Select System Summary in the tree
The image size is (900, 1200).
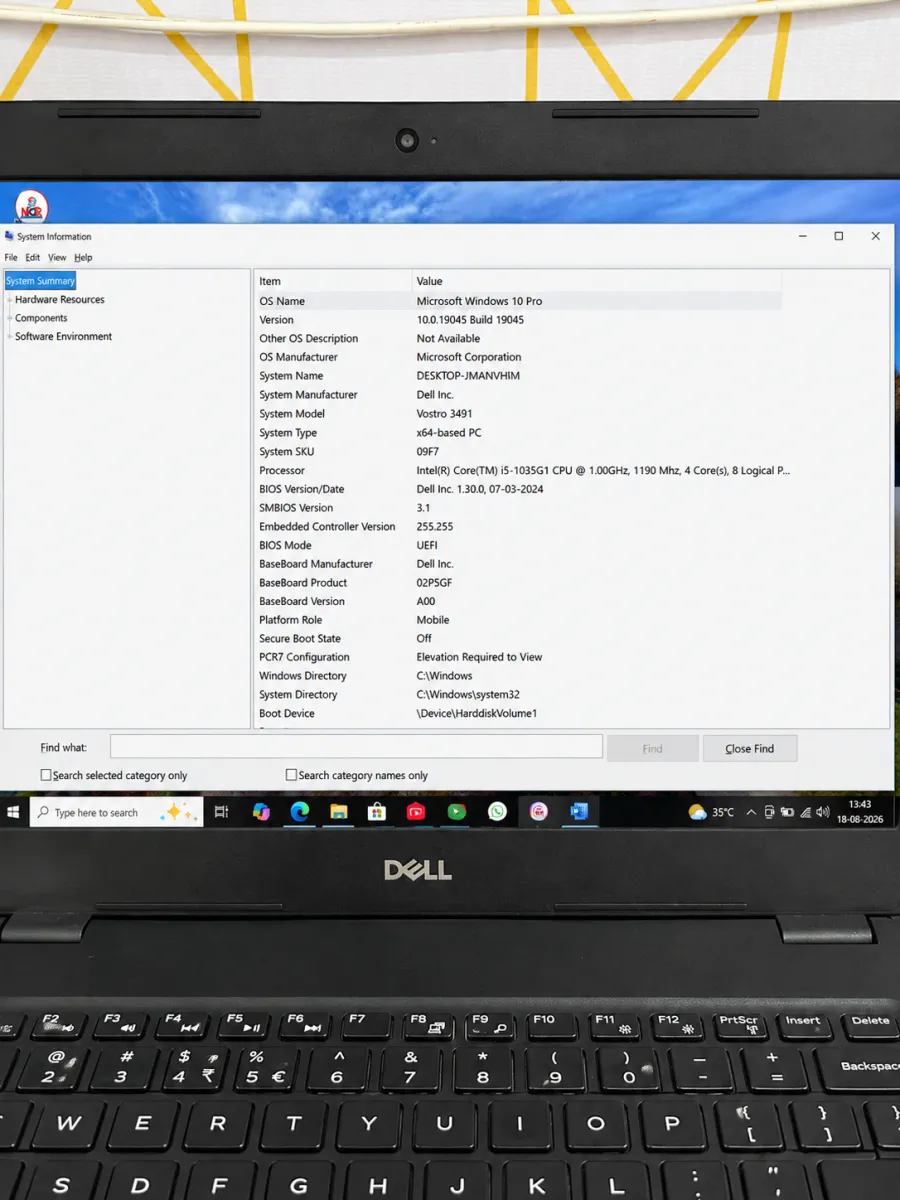point(40,281)
